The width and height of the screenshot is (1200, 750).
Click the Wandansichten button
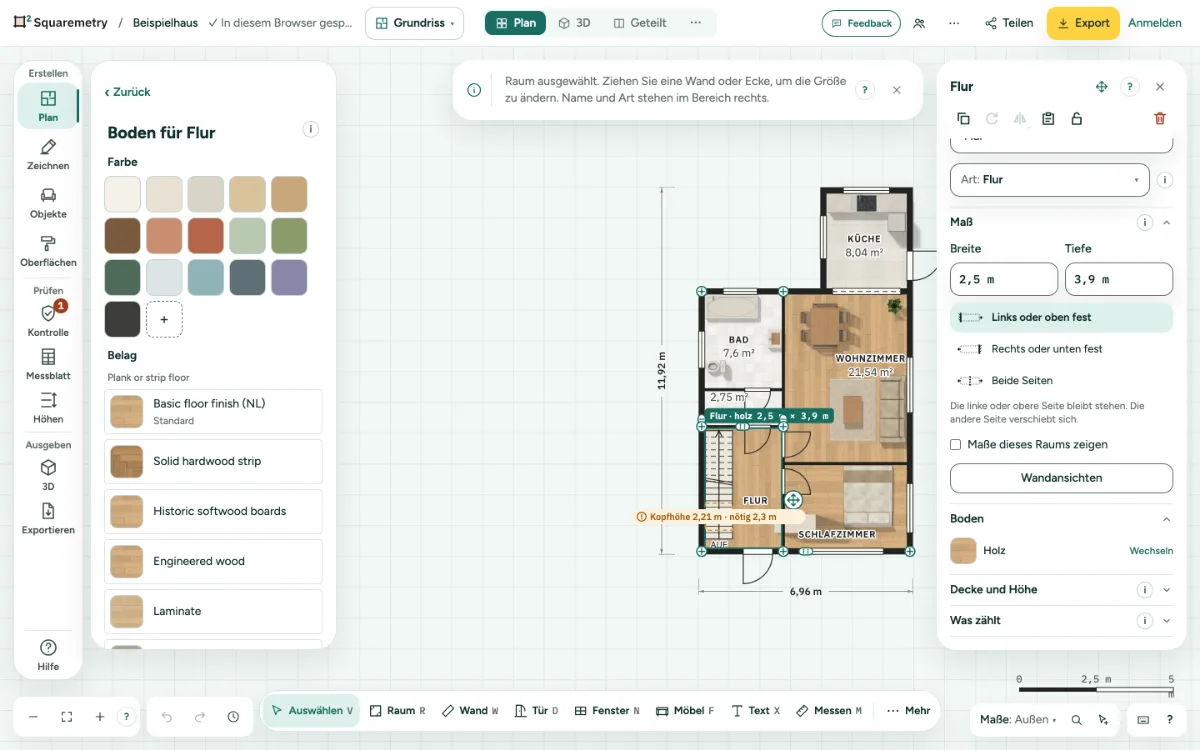[x=1061, y=478]
